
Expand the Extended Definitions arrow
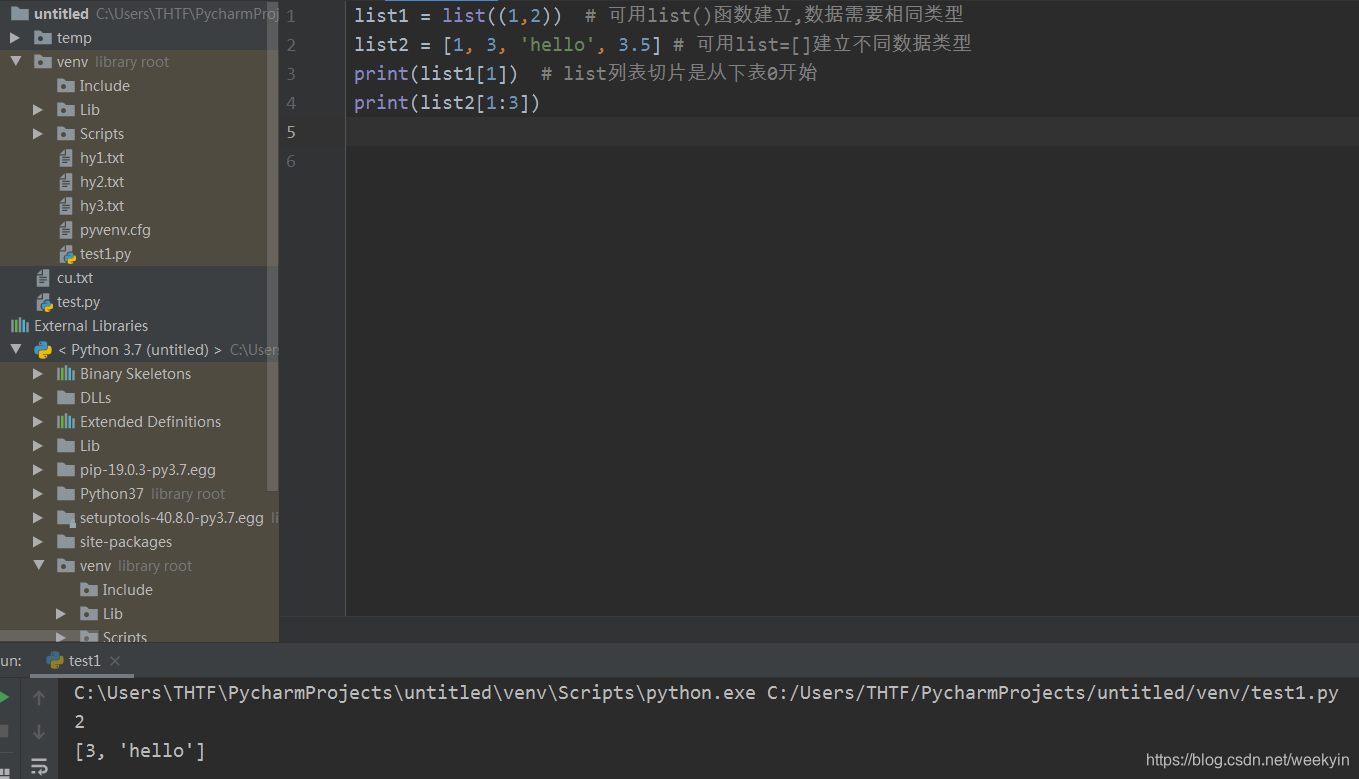[38, 422]
